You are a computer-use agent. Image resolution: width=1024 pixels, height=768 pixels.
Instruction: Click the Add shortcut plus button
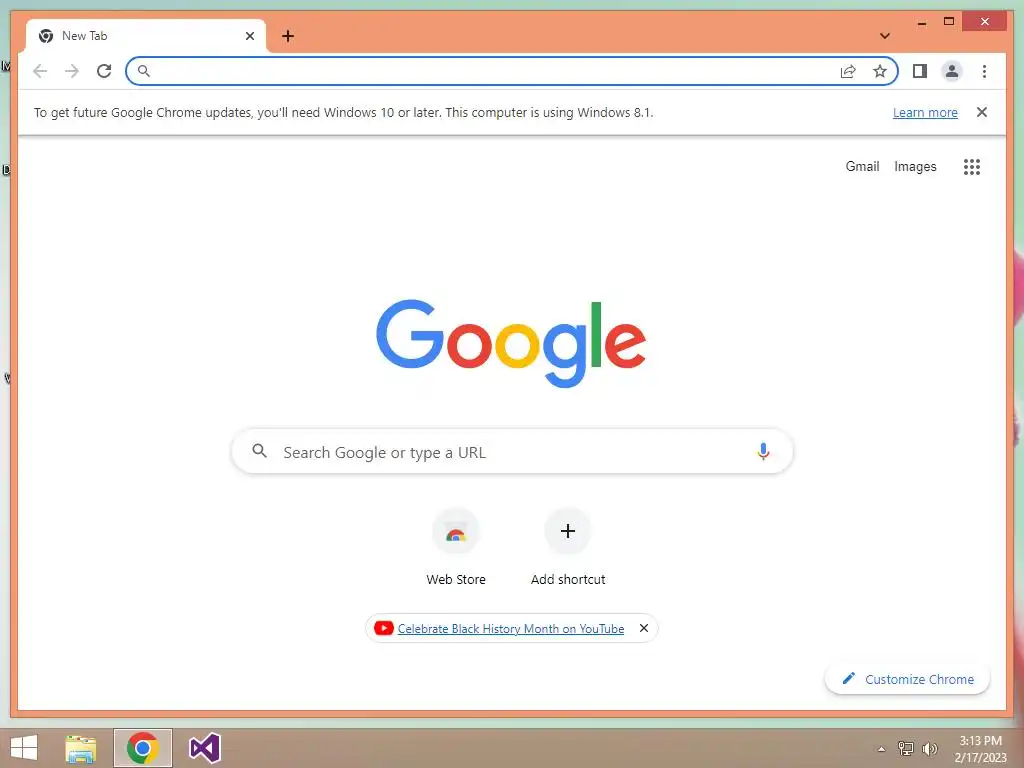click(568, 531)
